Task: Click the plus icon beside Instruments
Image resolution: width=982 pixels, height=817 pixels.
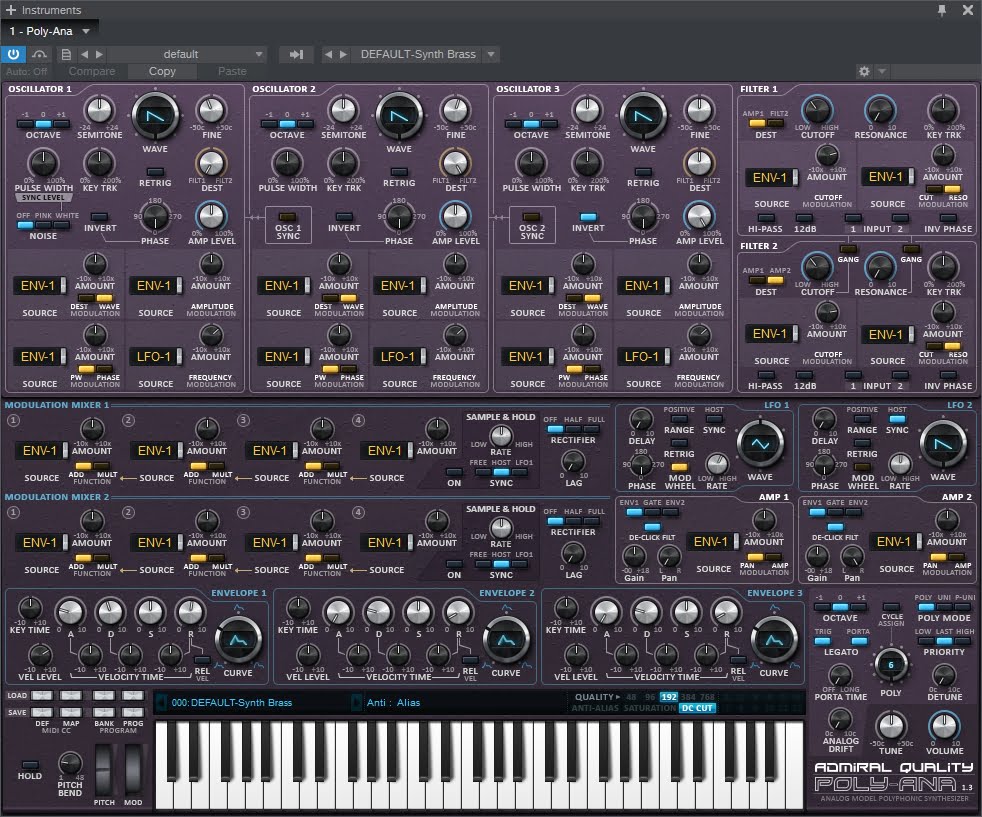Action: 10,10
